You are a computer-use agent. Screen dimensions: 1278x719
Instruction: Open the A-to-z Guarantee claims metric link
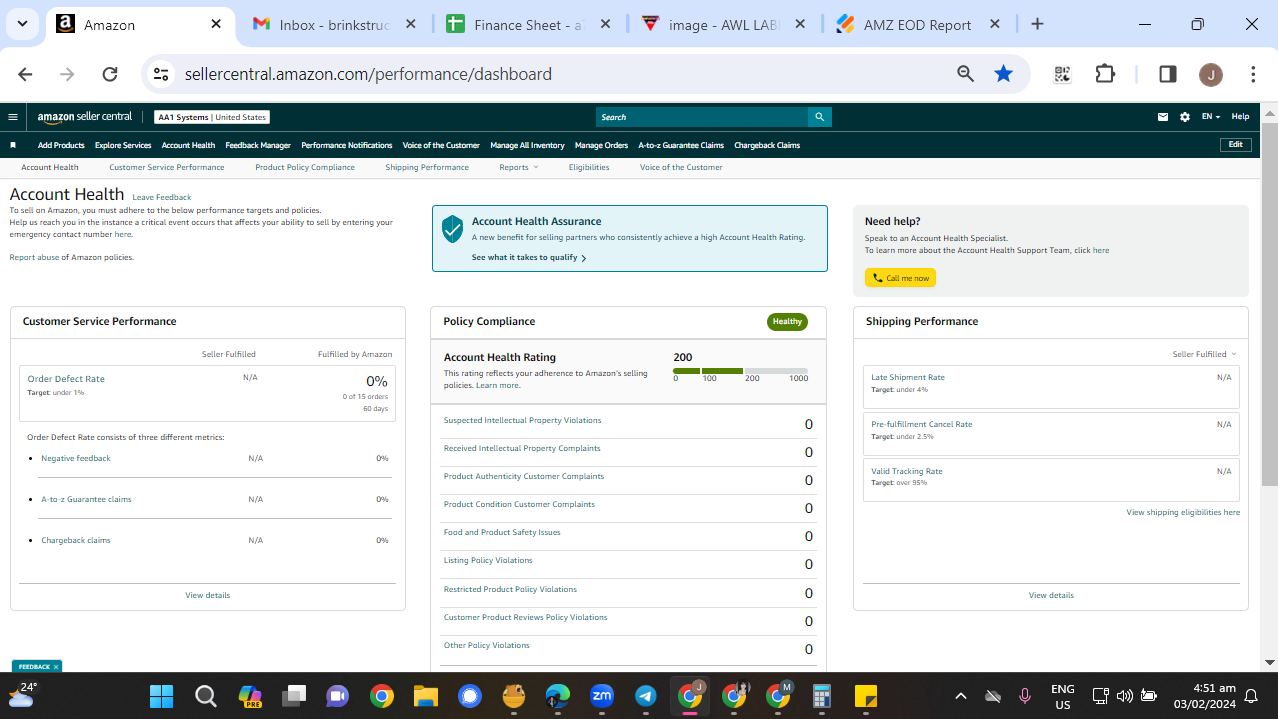(86, 499)
